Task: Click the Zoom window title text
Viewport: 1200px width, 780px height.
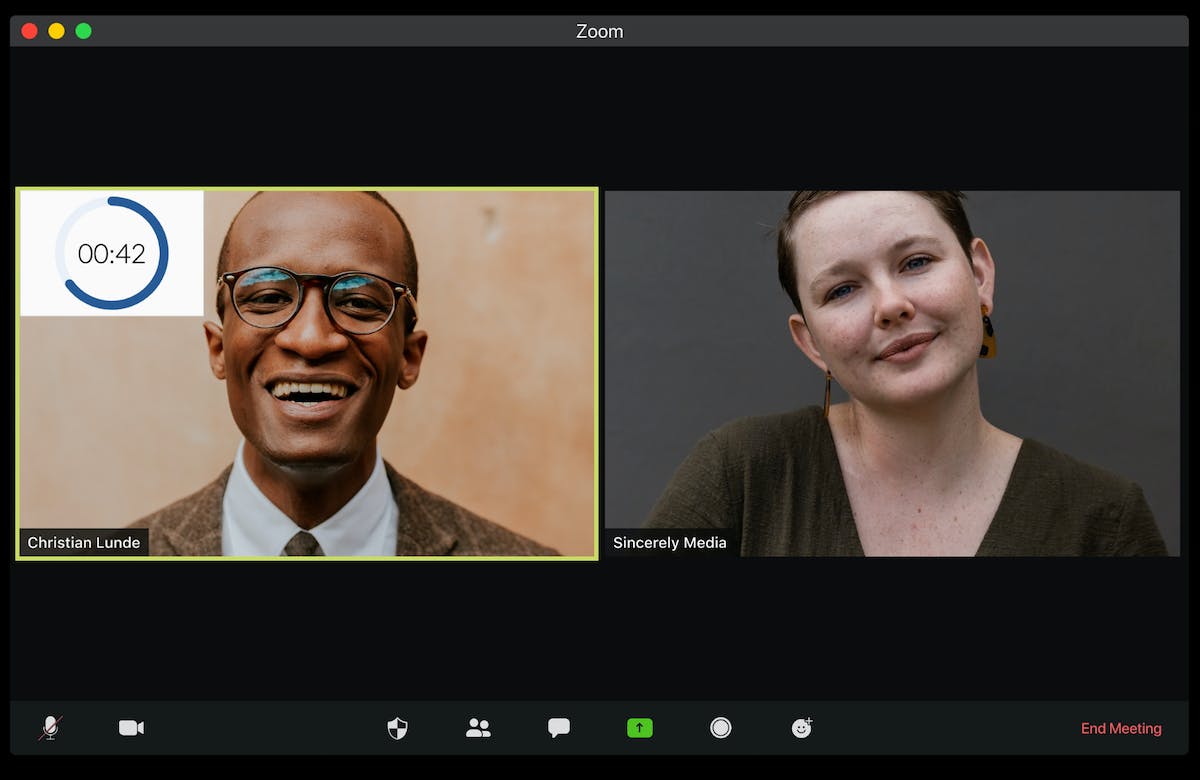Action: [600, 31]
